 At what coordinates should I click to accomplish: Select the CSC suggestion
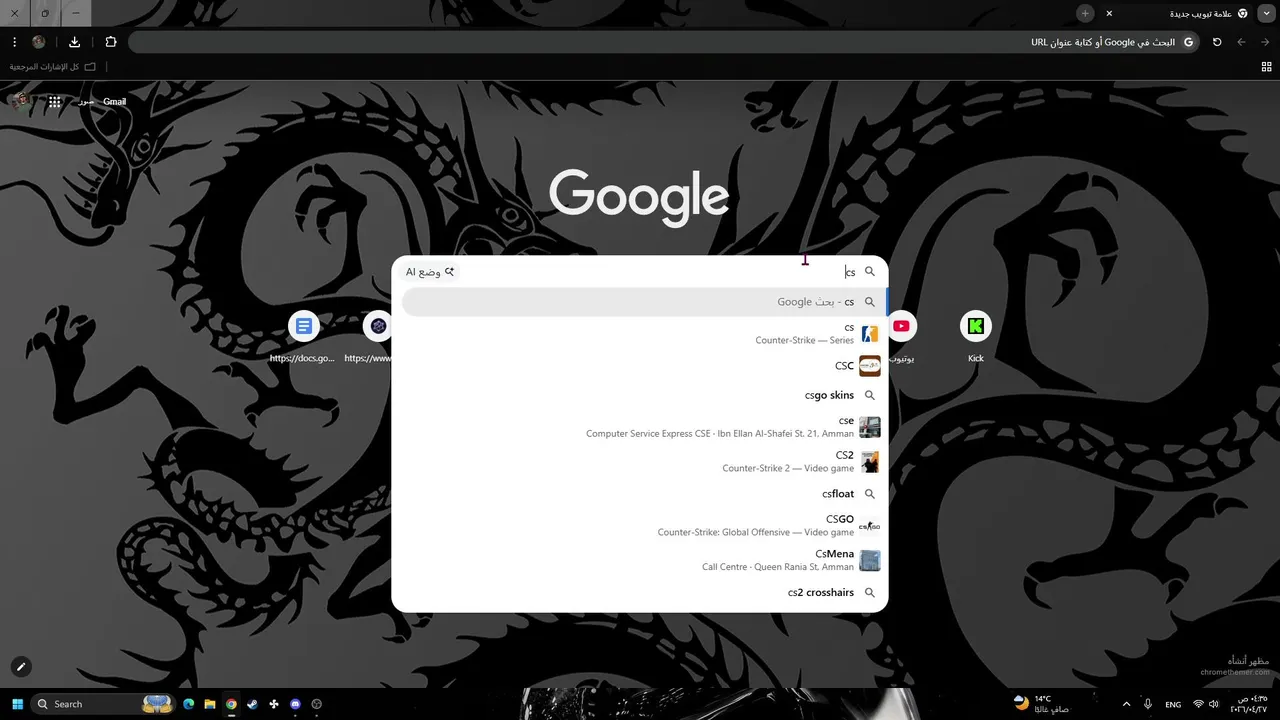[640, 366]
